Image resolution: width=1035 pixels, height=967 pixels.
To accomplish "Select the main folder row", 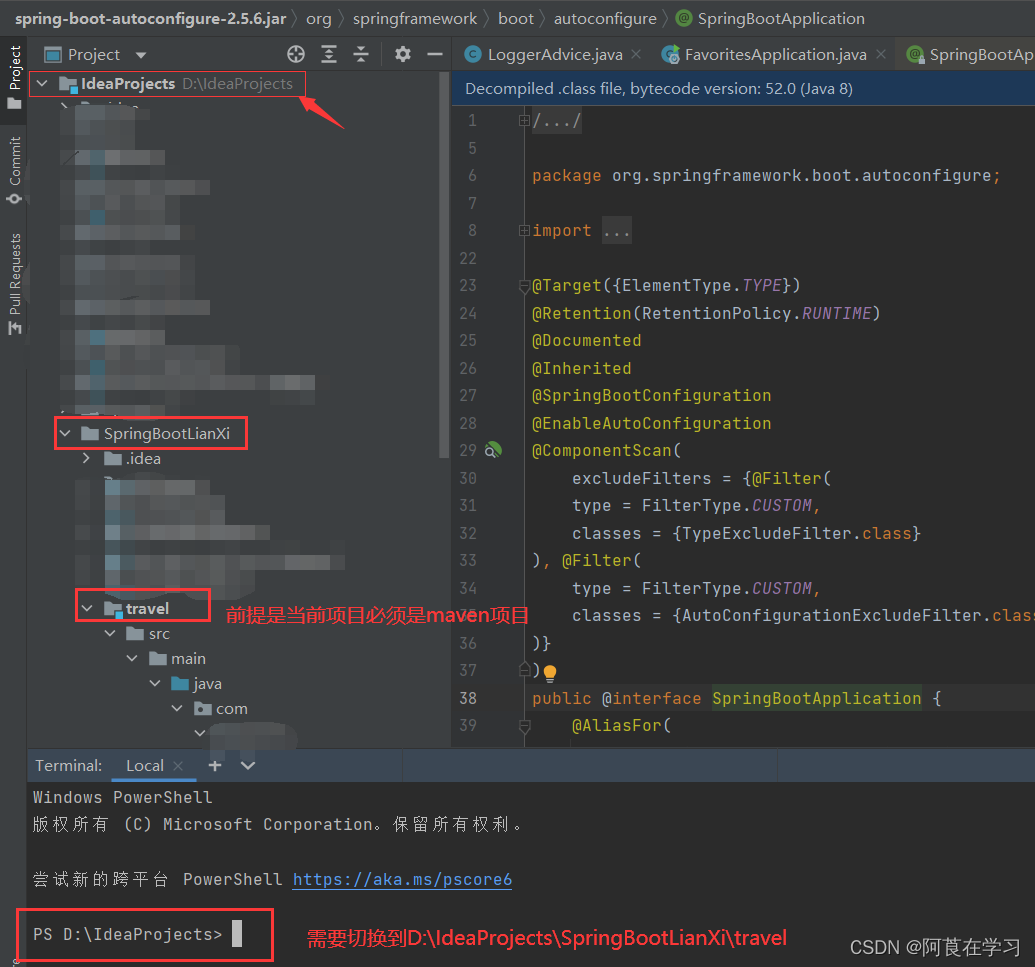I will click(177, 659).
